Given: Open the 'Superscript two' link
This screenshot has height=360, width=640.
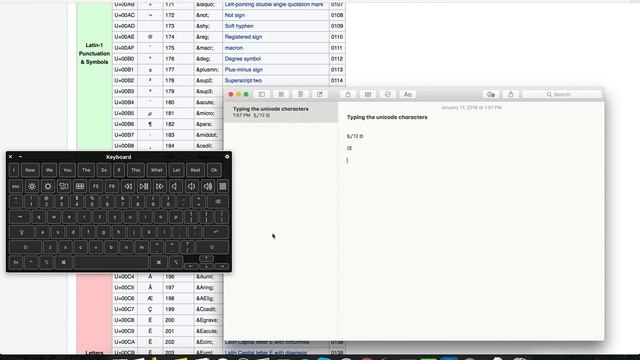Looking at the screenshot, I should tap(243, 80).
